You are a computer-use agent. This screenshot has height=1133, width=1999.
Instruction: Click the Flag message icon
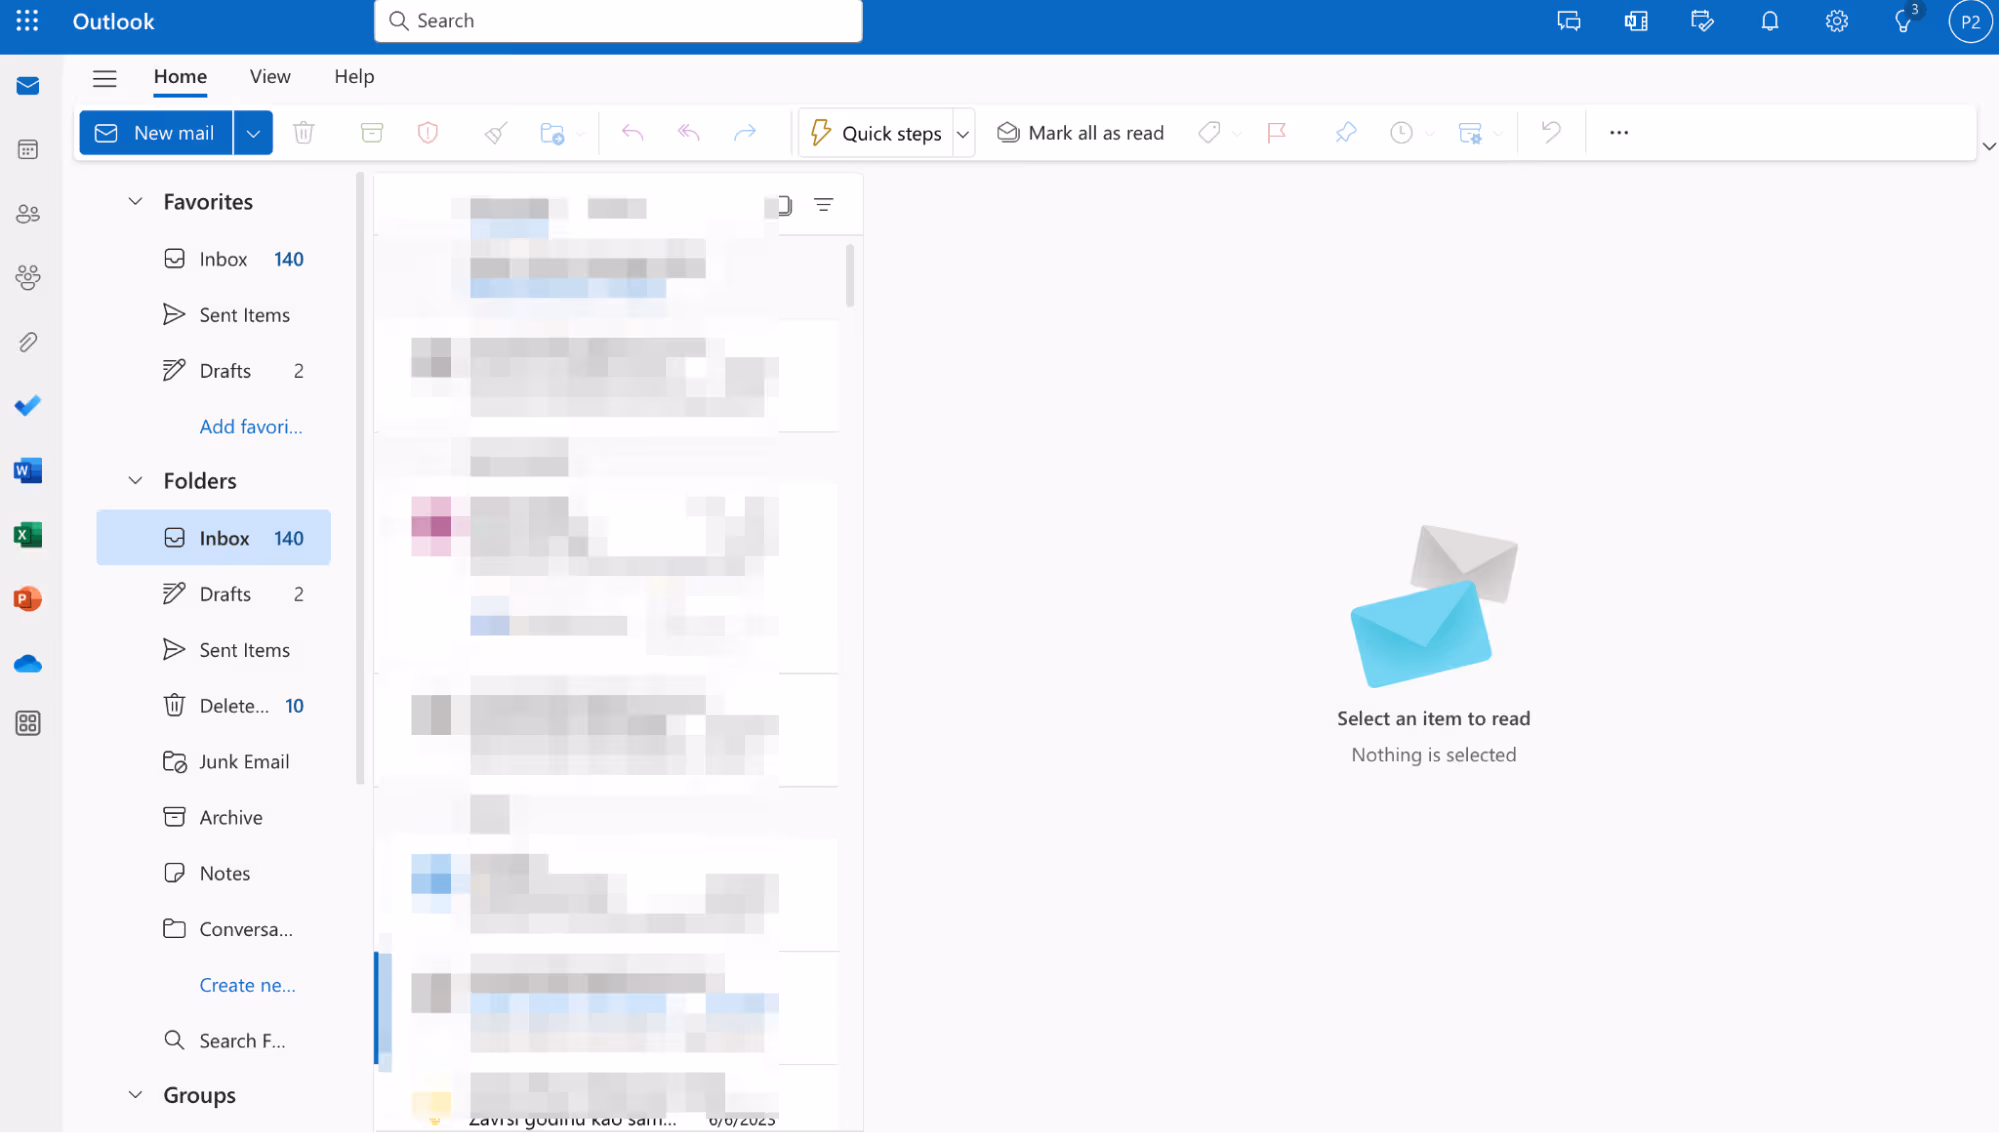tap(1277, 133)
